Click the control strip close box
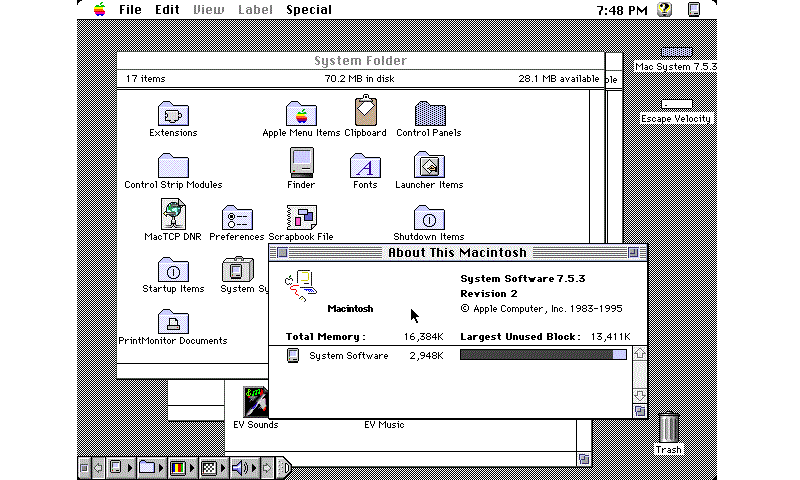800x480 pixels. [x=85, y=467]
